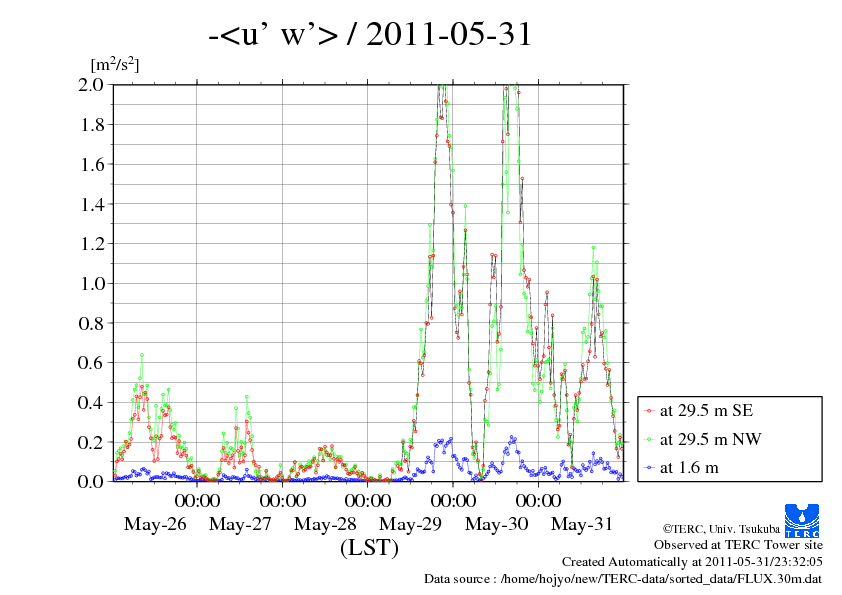Click the May-27 date label
This screenshot has height=595, width=842.
(x=240, y=524)
